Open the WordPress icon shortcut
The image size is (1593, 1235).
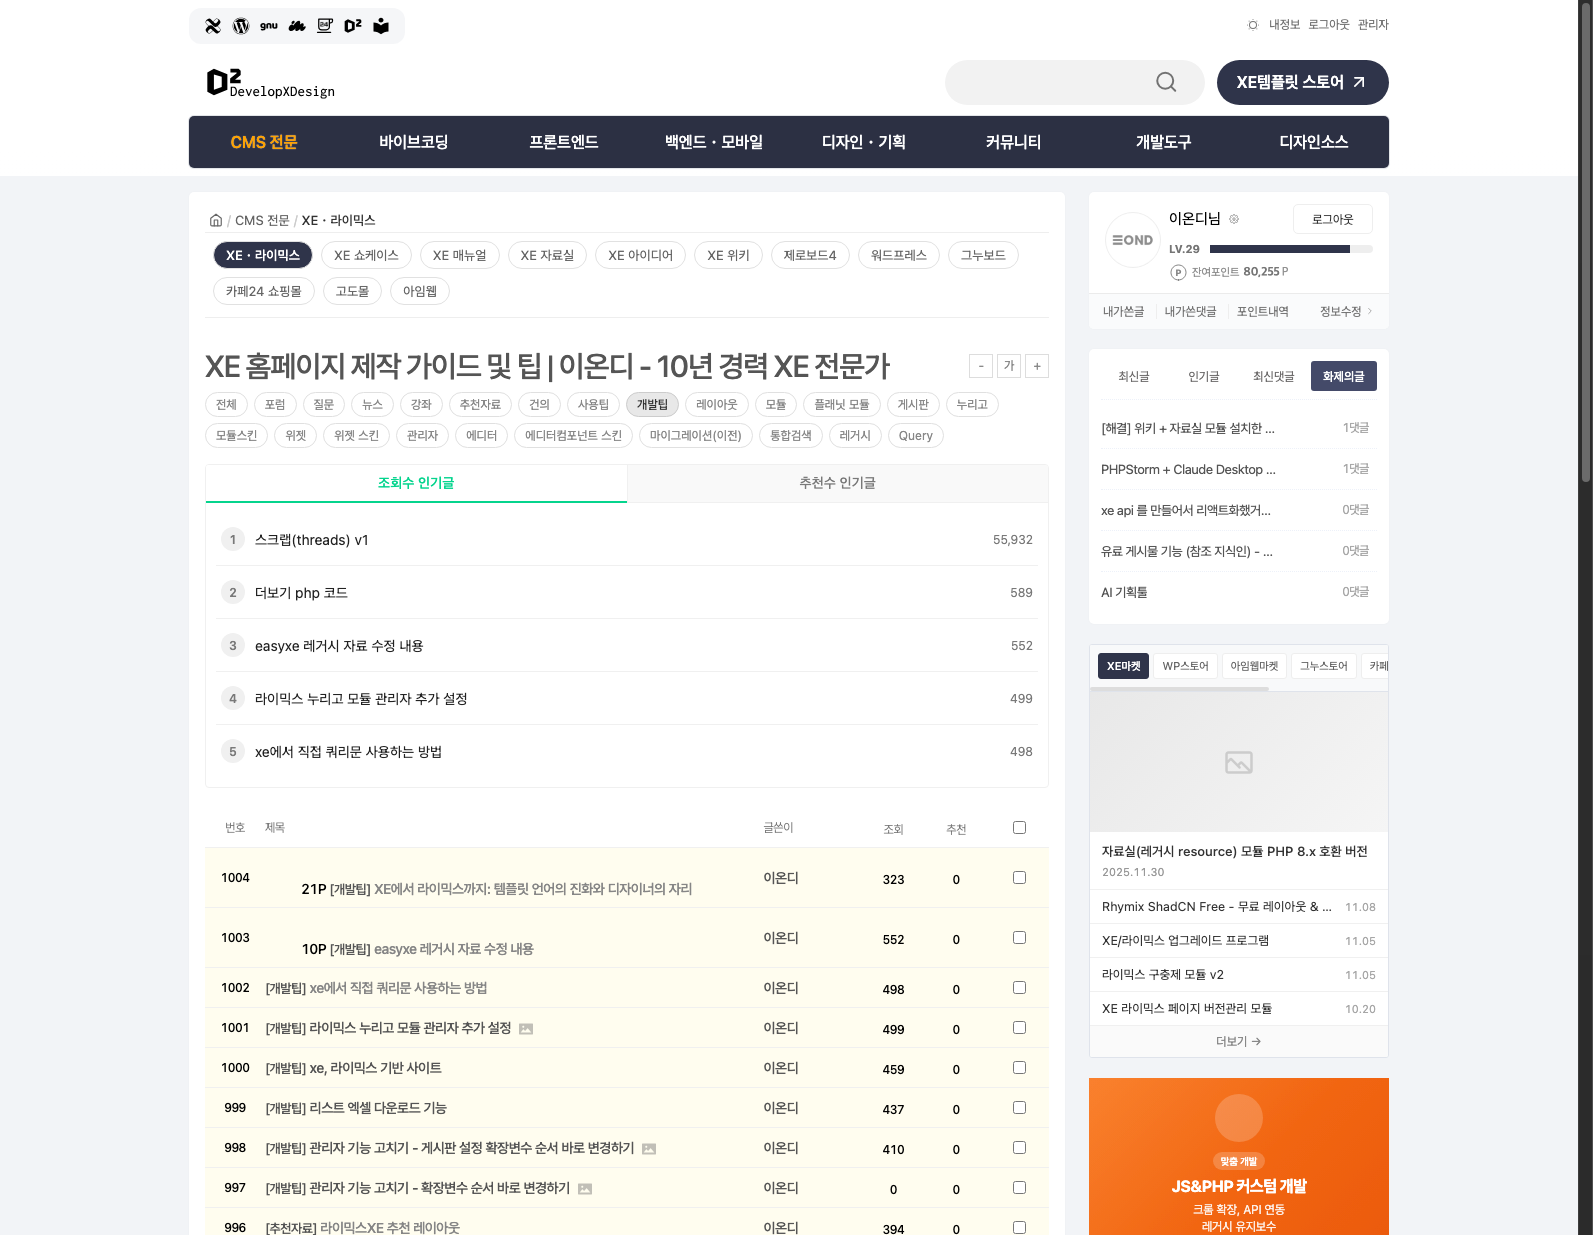click(x=241, y=26)
